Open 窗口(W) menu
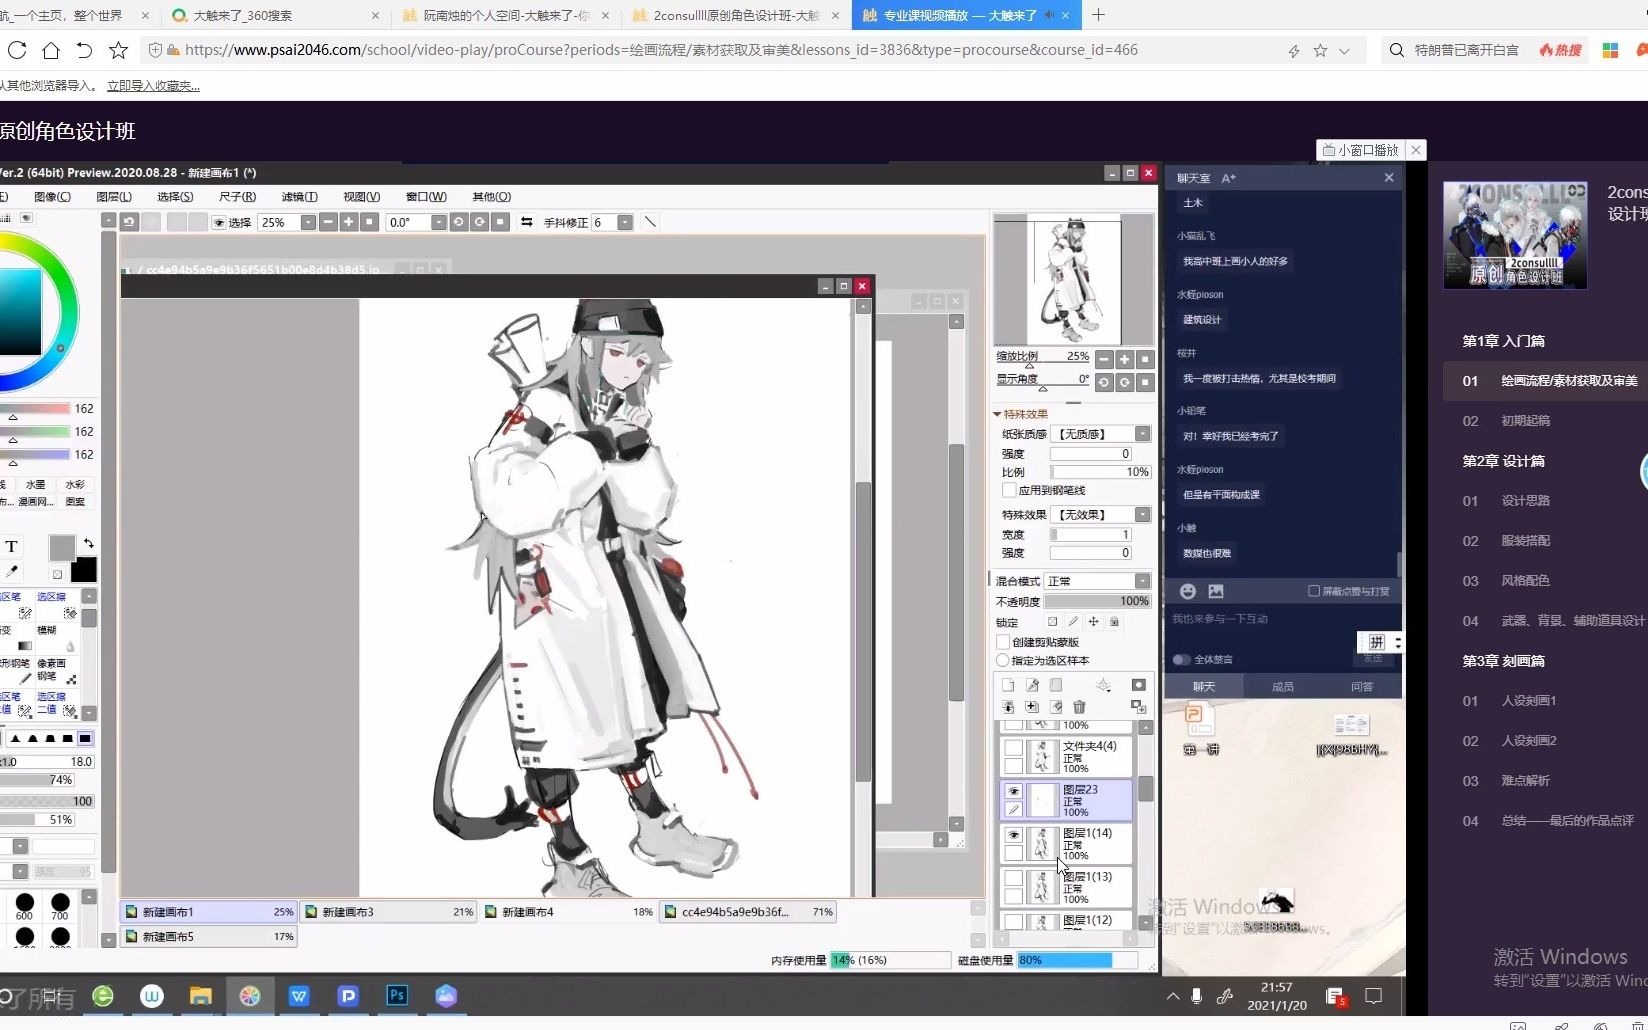 click(426, 197)
